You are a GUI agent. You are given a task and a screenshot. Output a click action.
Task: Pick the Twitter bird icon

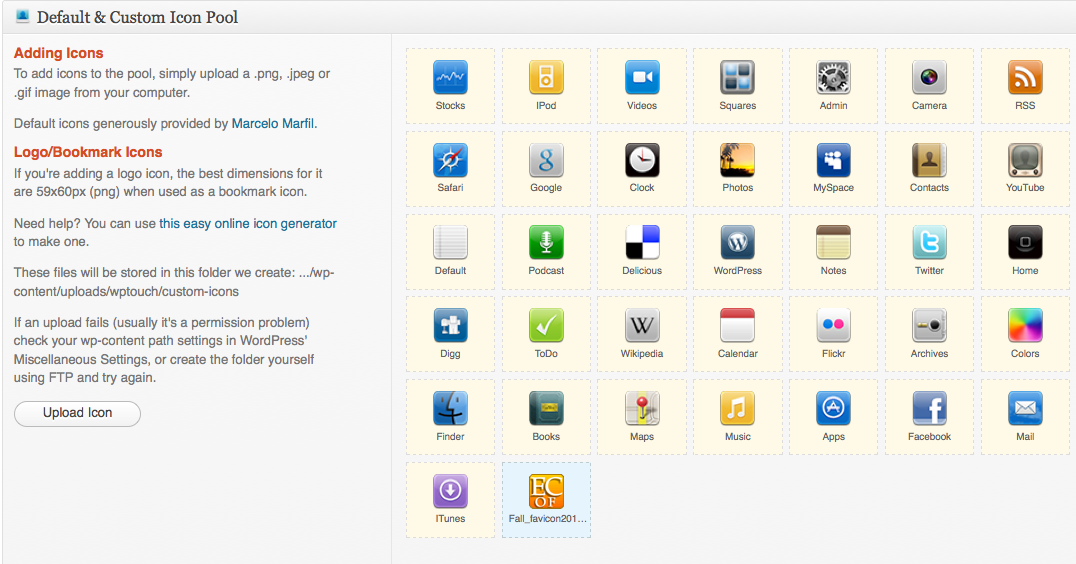pyautogui.click(x=929, y=243)
